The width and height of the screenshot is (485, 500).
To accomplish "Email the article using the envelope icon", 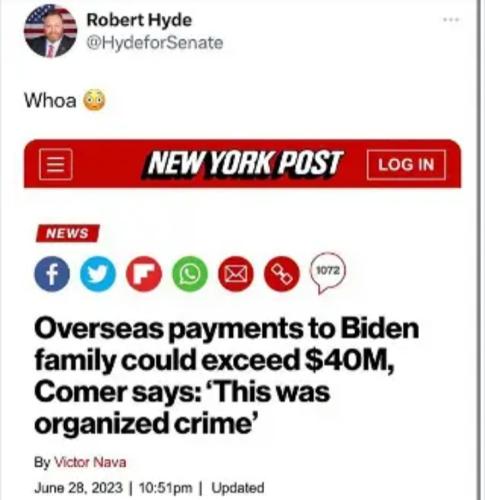I will point(236,274).
